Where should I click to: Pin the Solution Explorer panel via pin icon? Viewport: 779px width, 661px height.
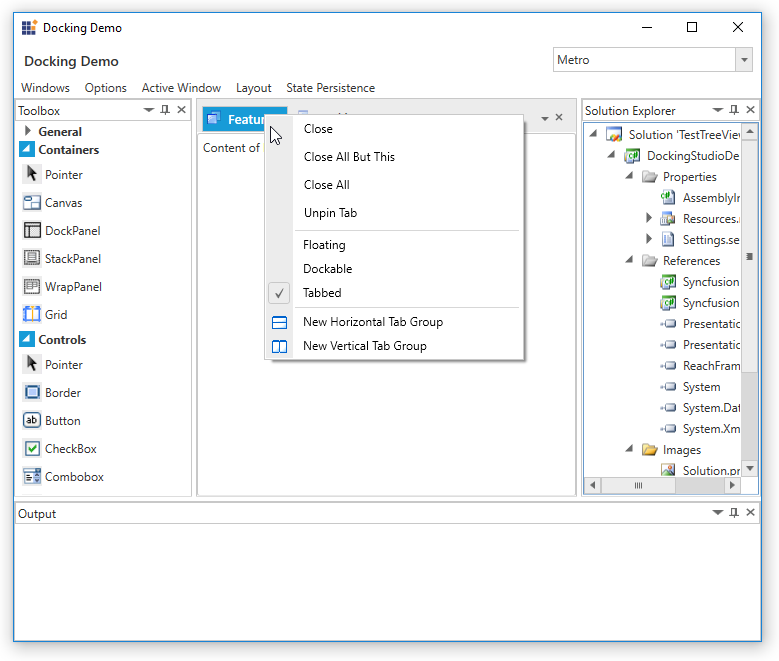(734, 110)
